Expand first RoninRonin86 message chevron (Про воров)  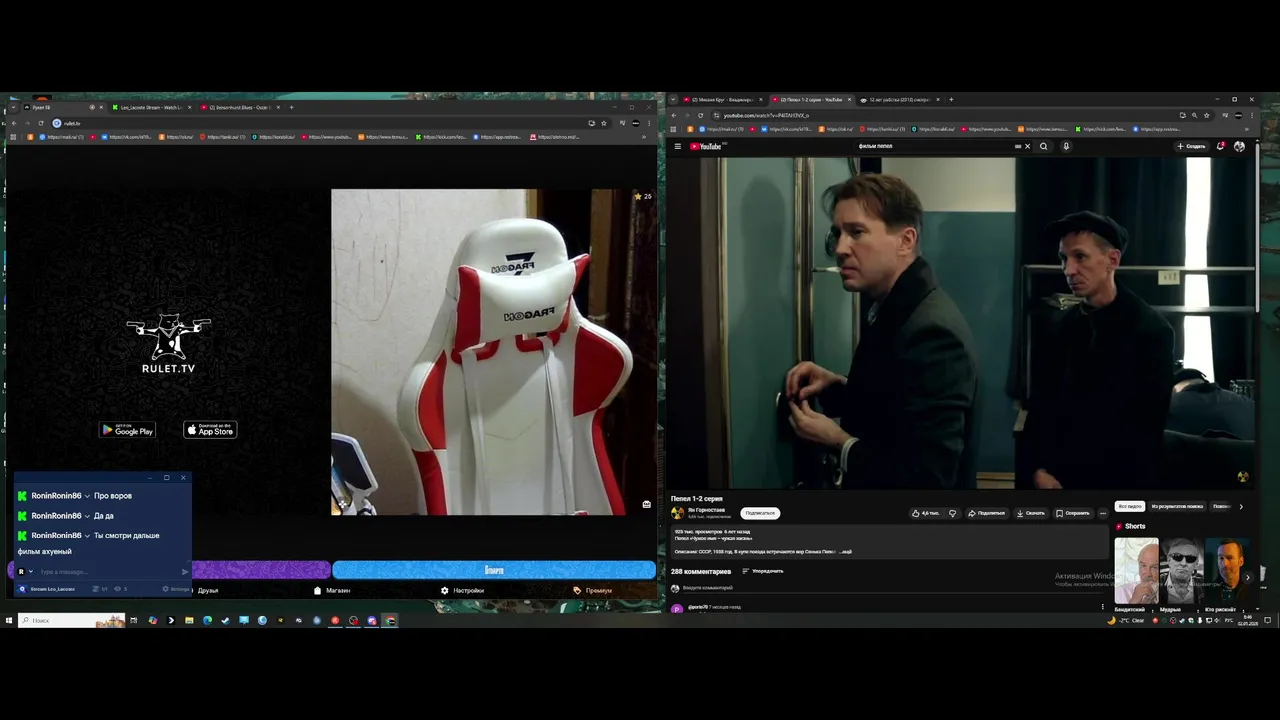point(87,496)
